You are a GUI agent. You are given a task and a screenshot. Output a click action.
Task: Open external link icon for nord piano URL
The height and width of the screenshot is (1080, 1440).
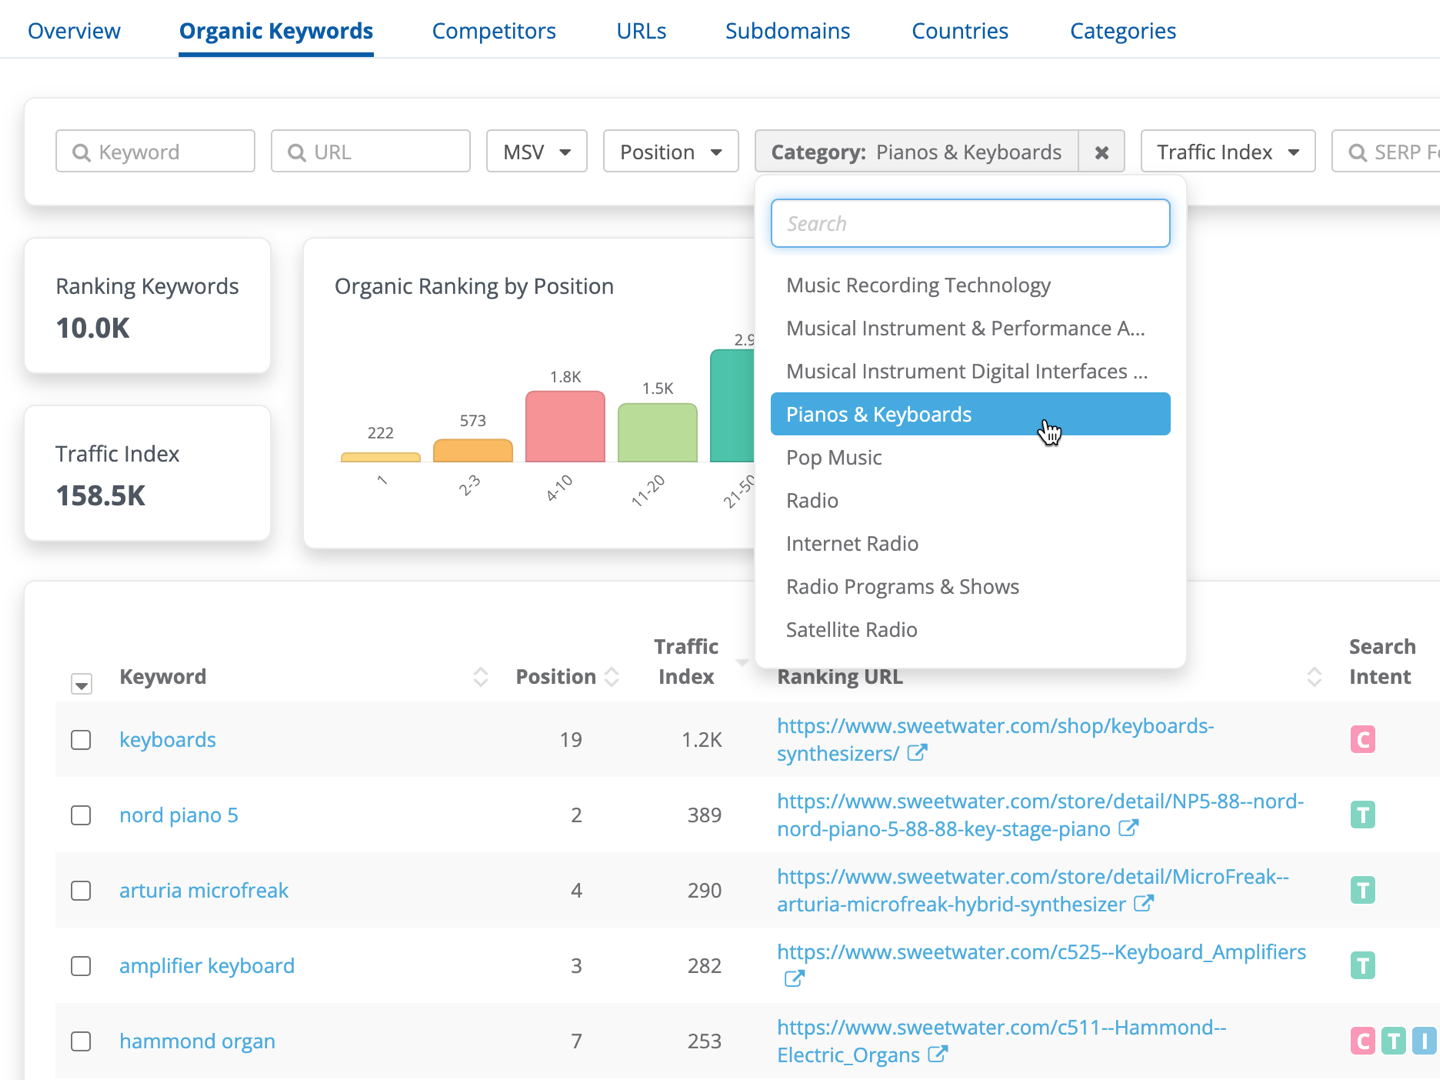point(1128,828)
